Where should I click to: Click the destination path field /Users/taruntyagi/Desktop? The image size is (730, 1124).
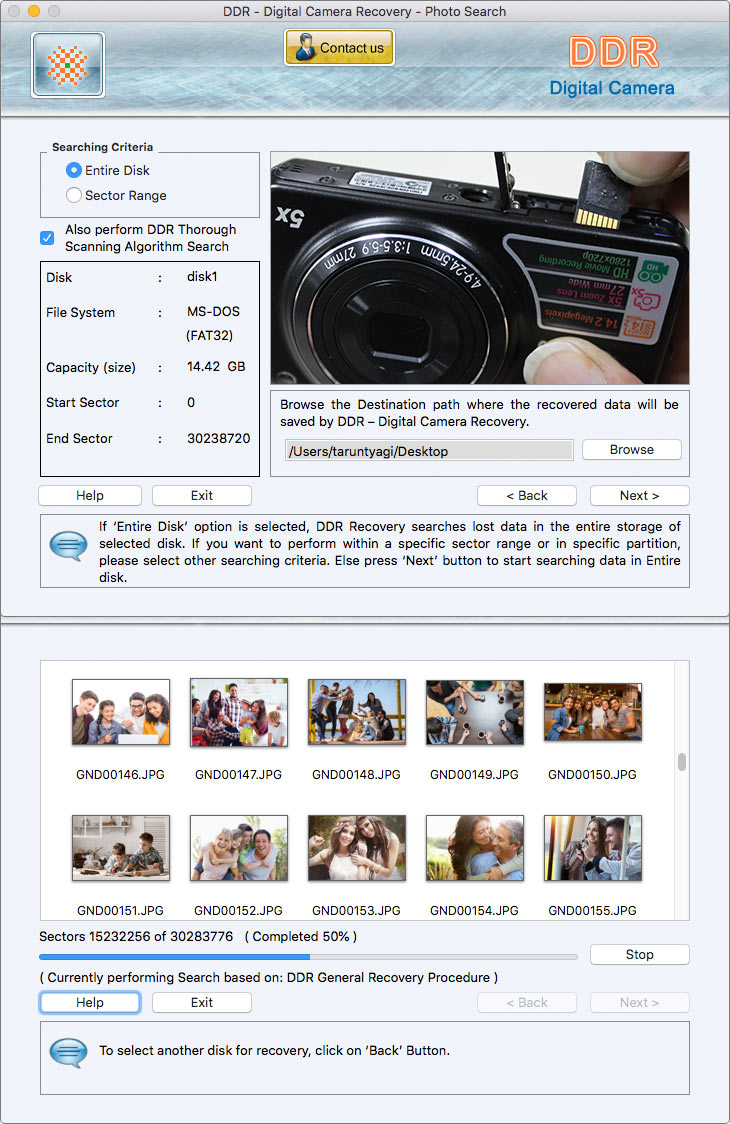(429, 451)
